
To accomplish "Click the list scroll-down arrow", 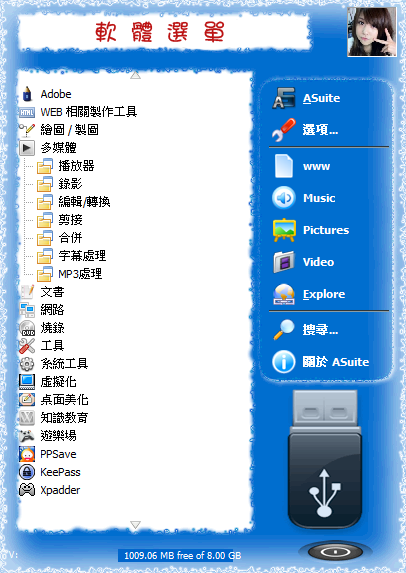I will coord(135,525).
